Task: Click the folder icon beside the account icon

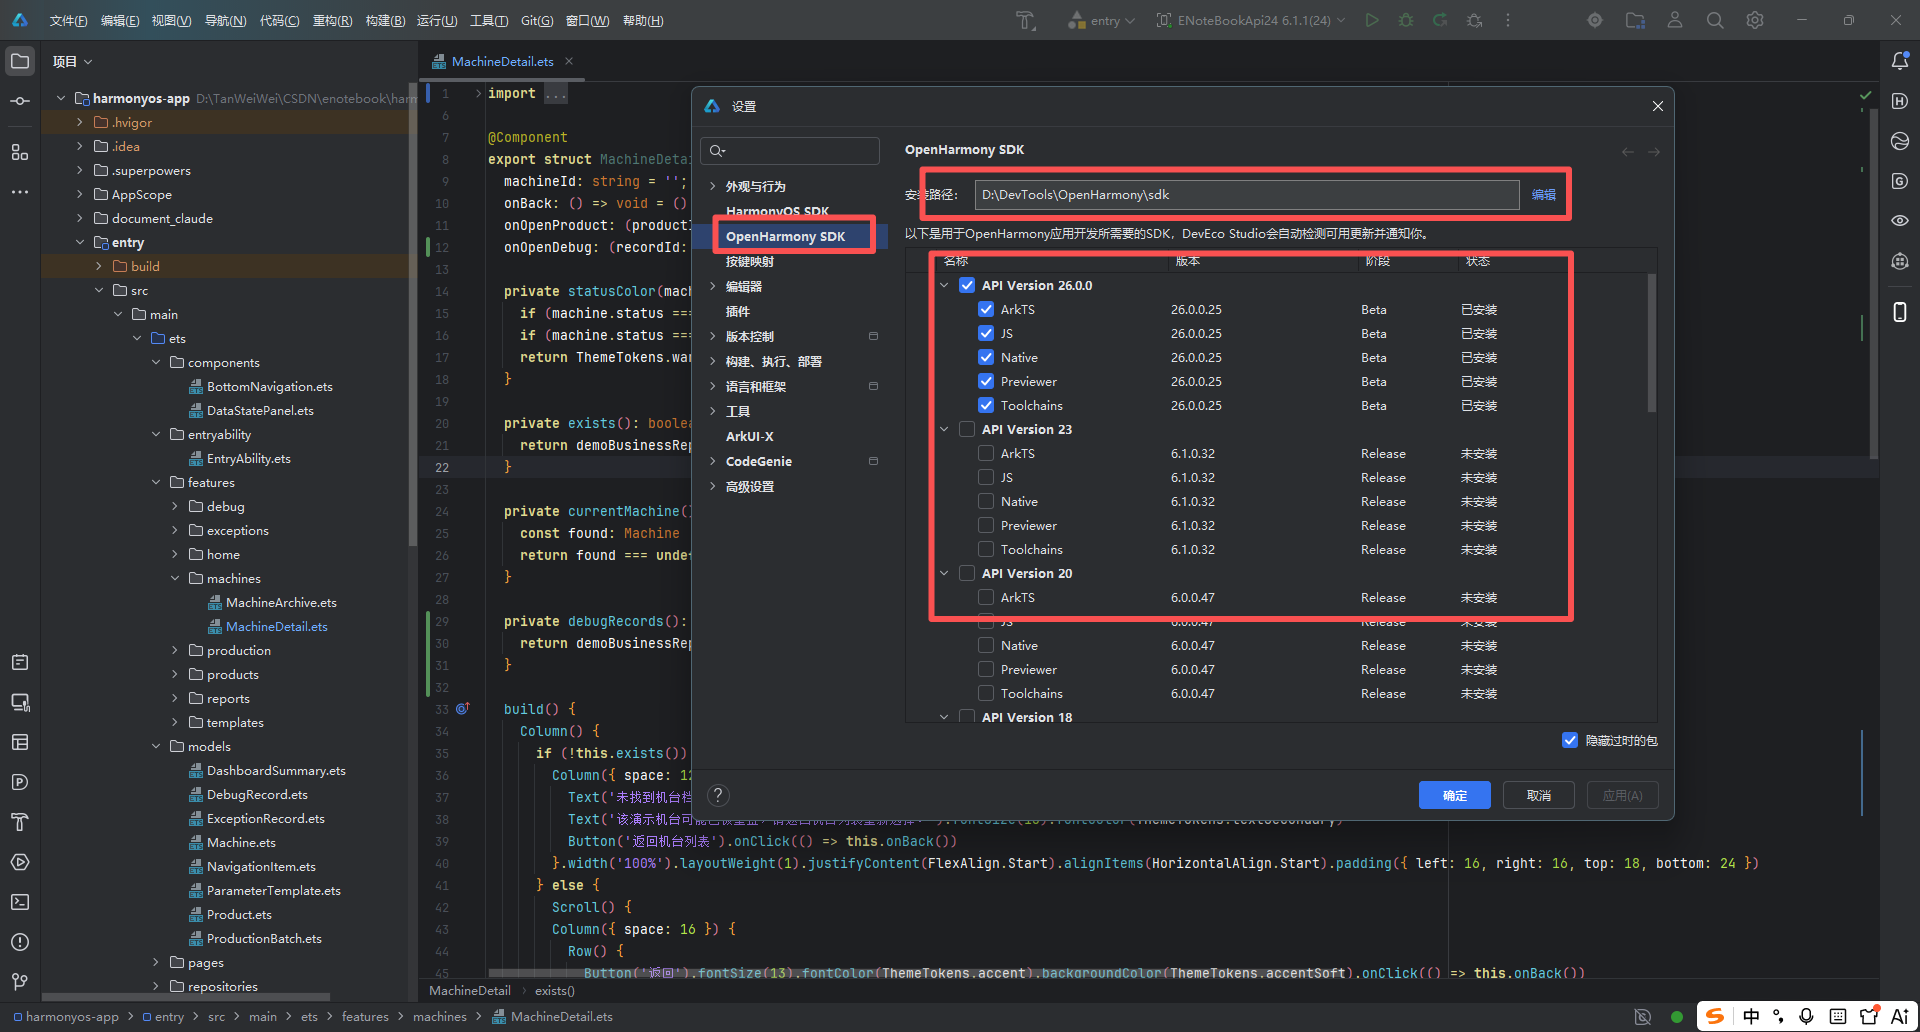Action: [x=1635, y=20]
